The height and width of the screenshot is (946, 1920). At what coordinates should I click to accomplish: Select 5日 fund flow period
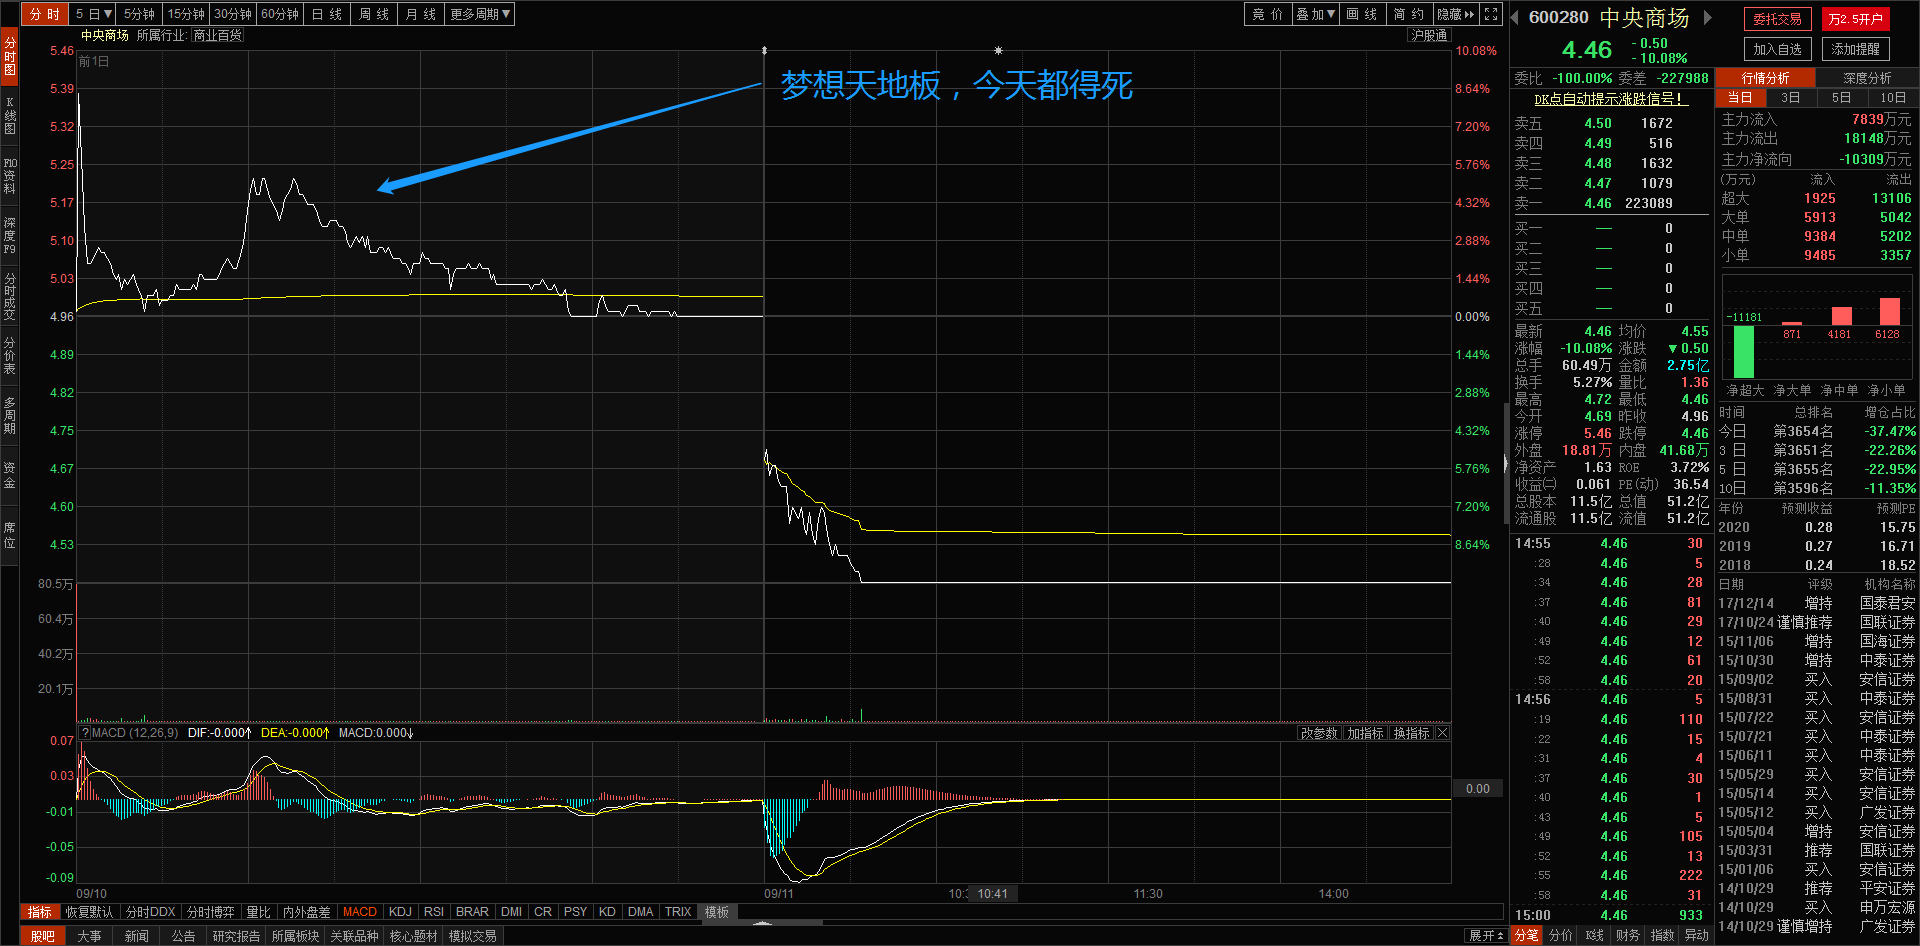1841,97
